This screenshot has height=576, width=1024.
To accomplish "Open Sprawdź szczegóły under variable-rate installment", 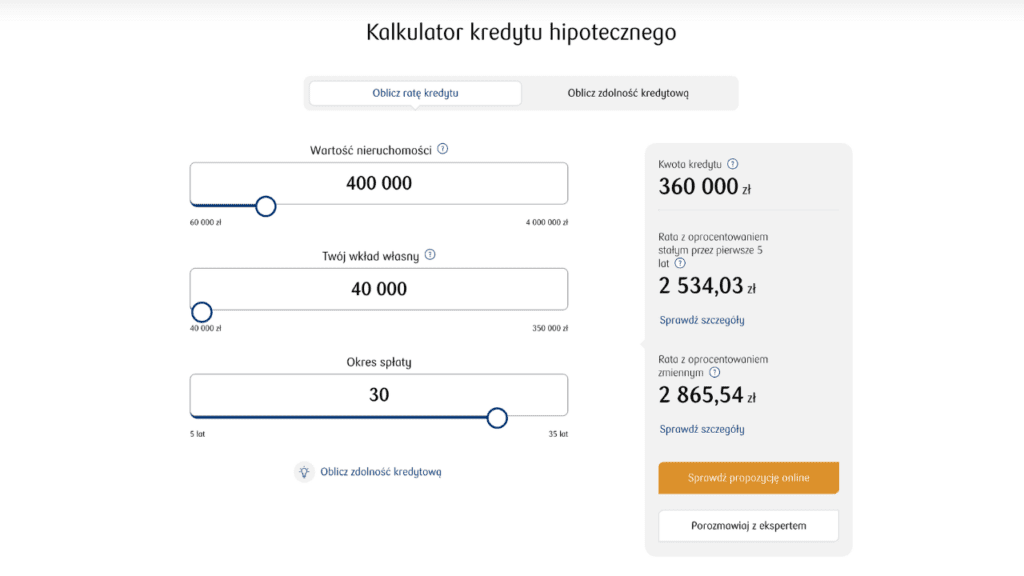I will pos(701,429).
